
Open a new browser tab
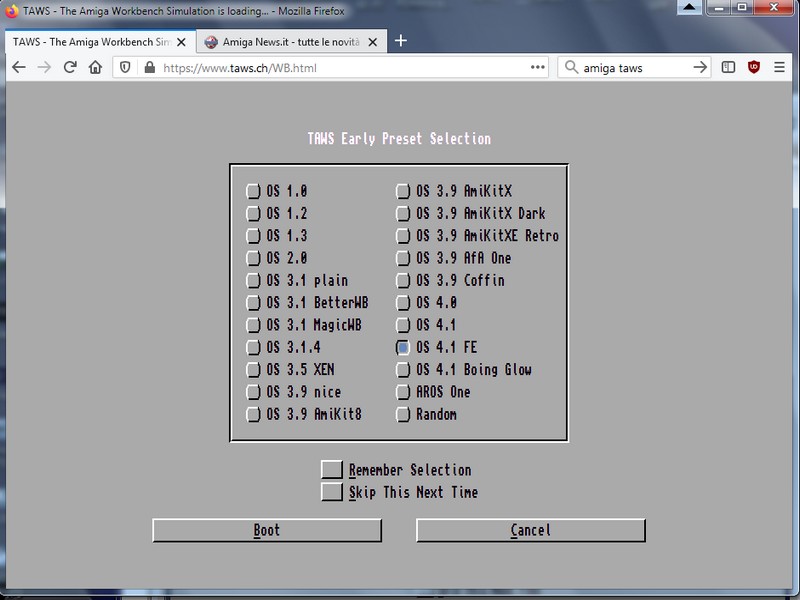tap(400, 41)
